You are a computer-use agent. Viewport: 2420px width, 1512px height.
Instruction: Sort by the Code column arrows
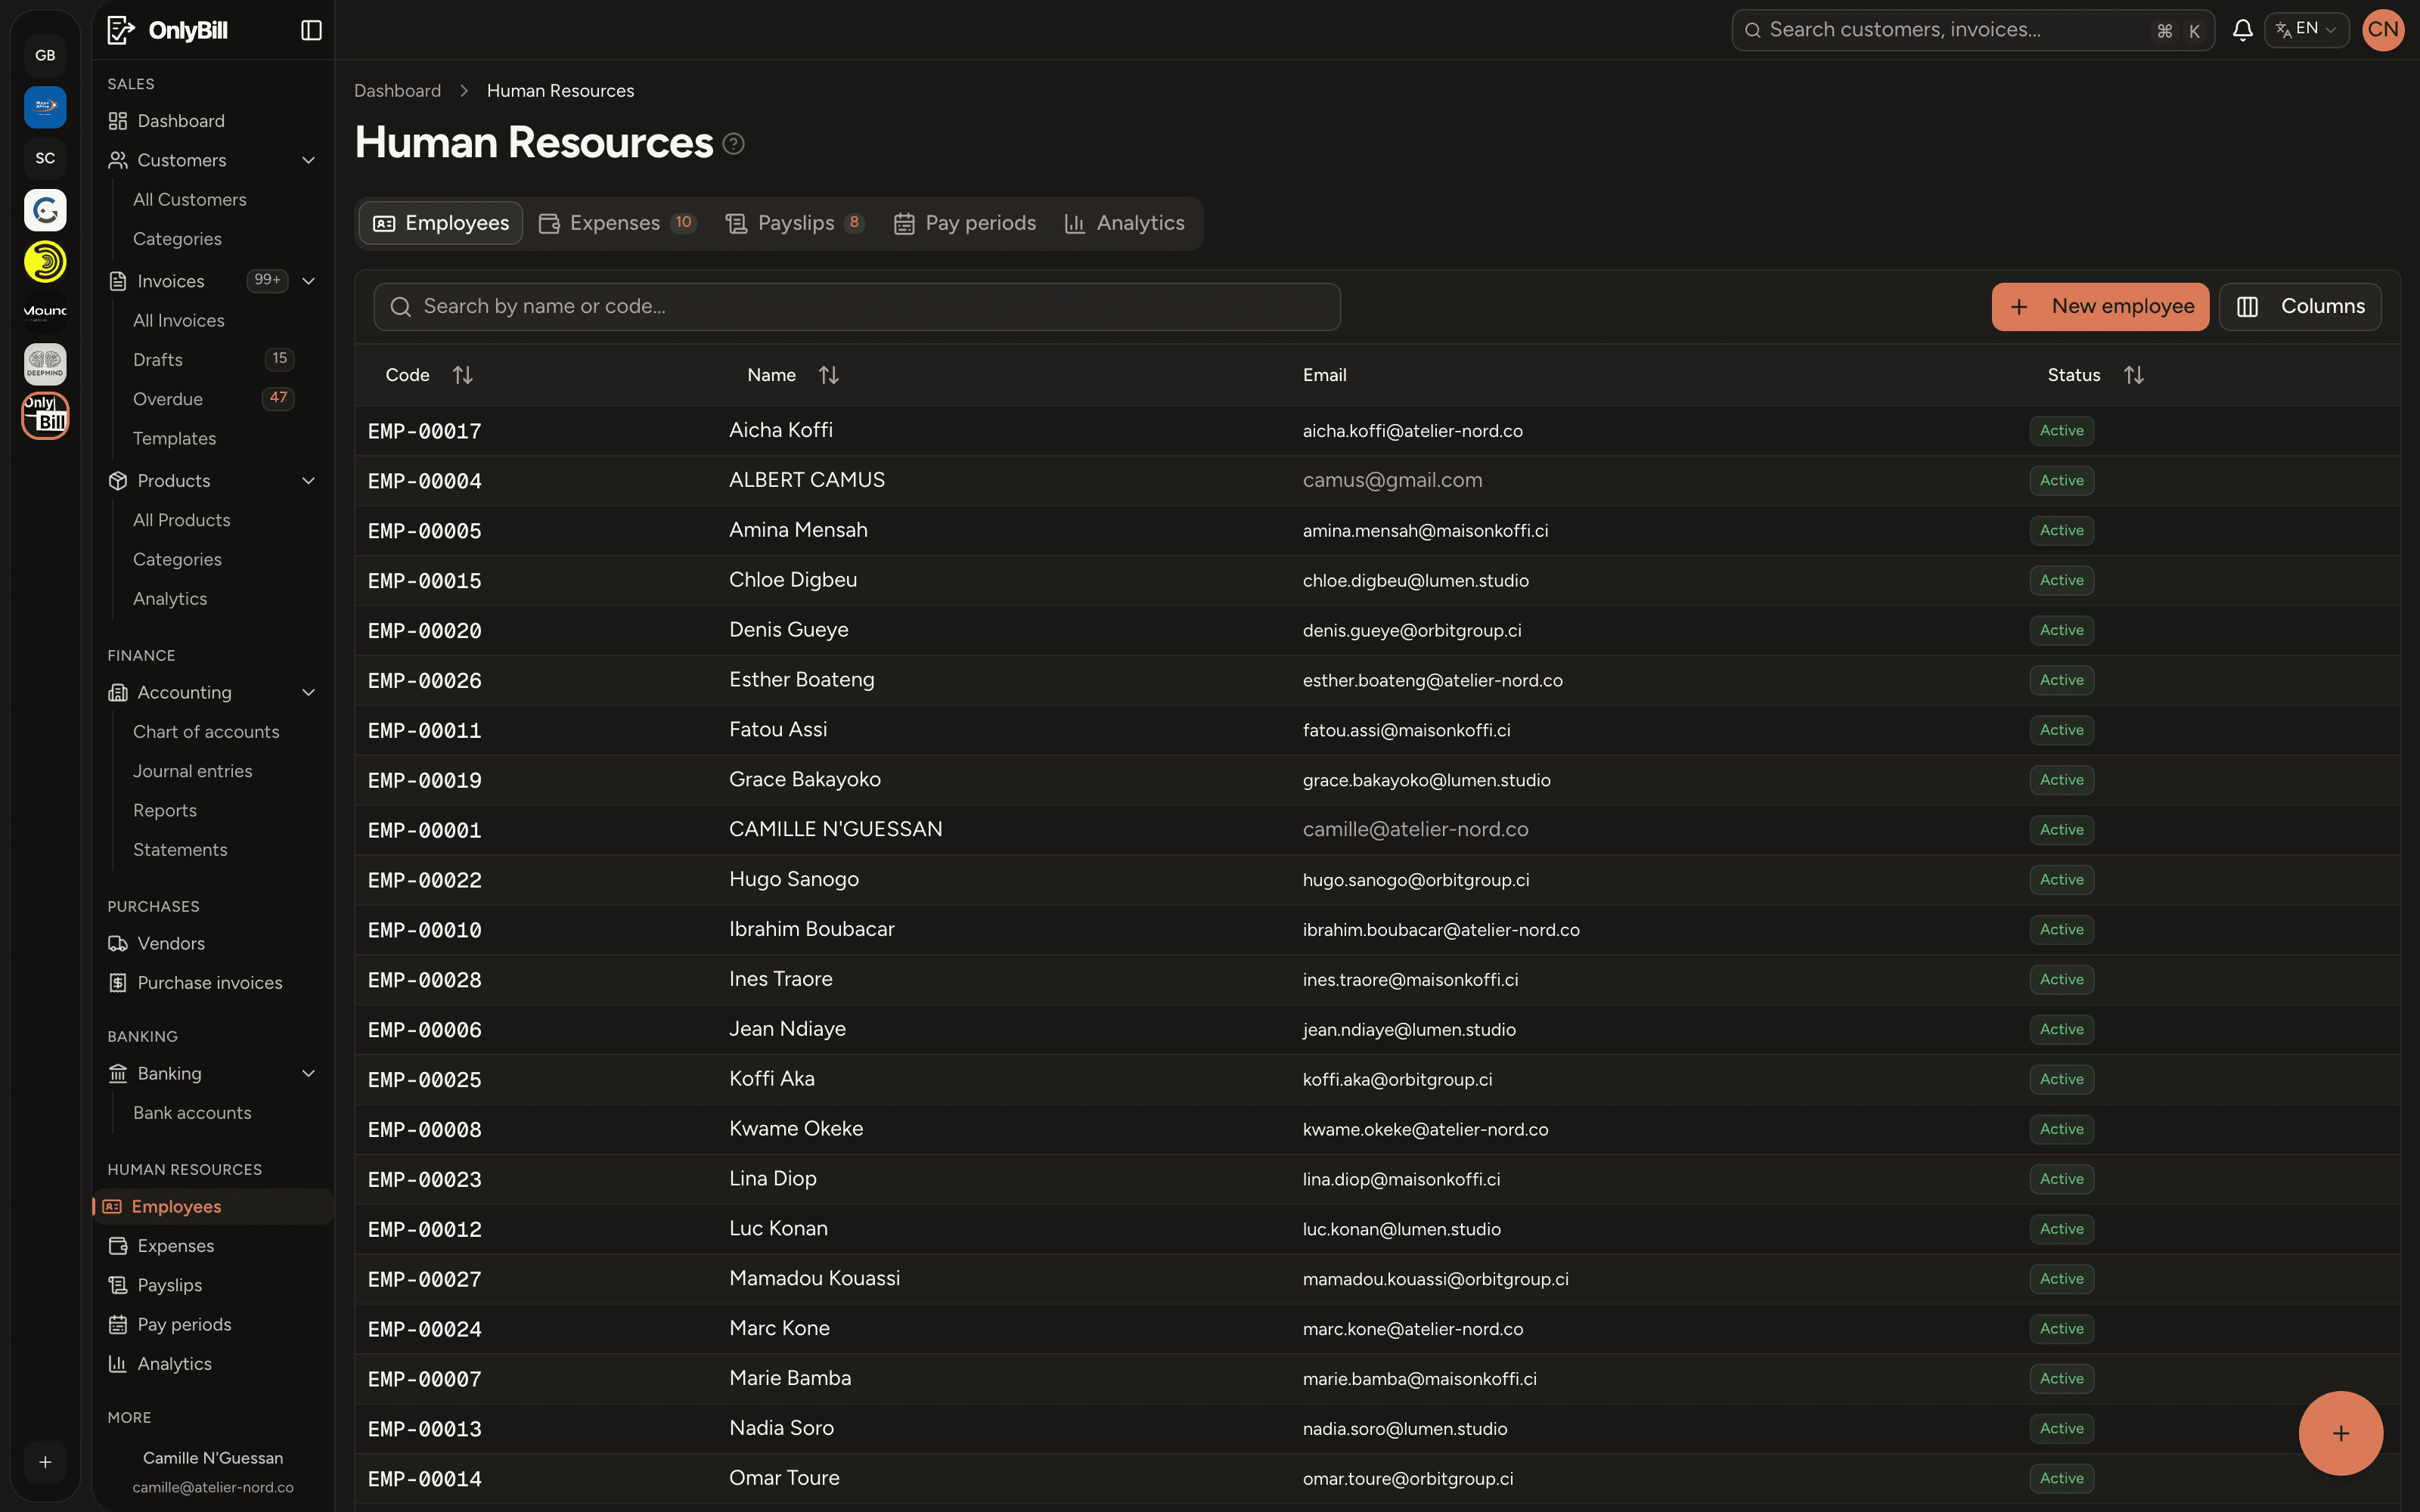click(x=462, y=375)
